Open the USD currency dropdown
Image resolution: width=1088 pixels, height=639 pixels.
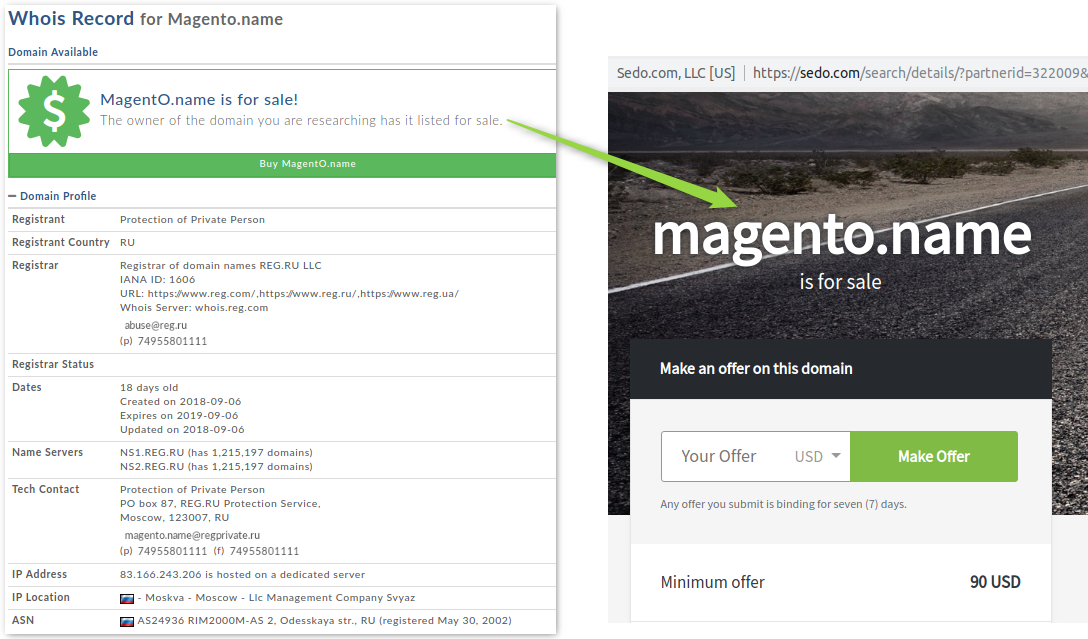tap(818, 457)
